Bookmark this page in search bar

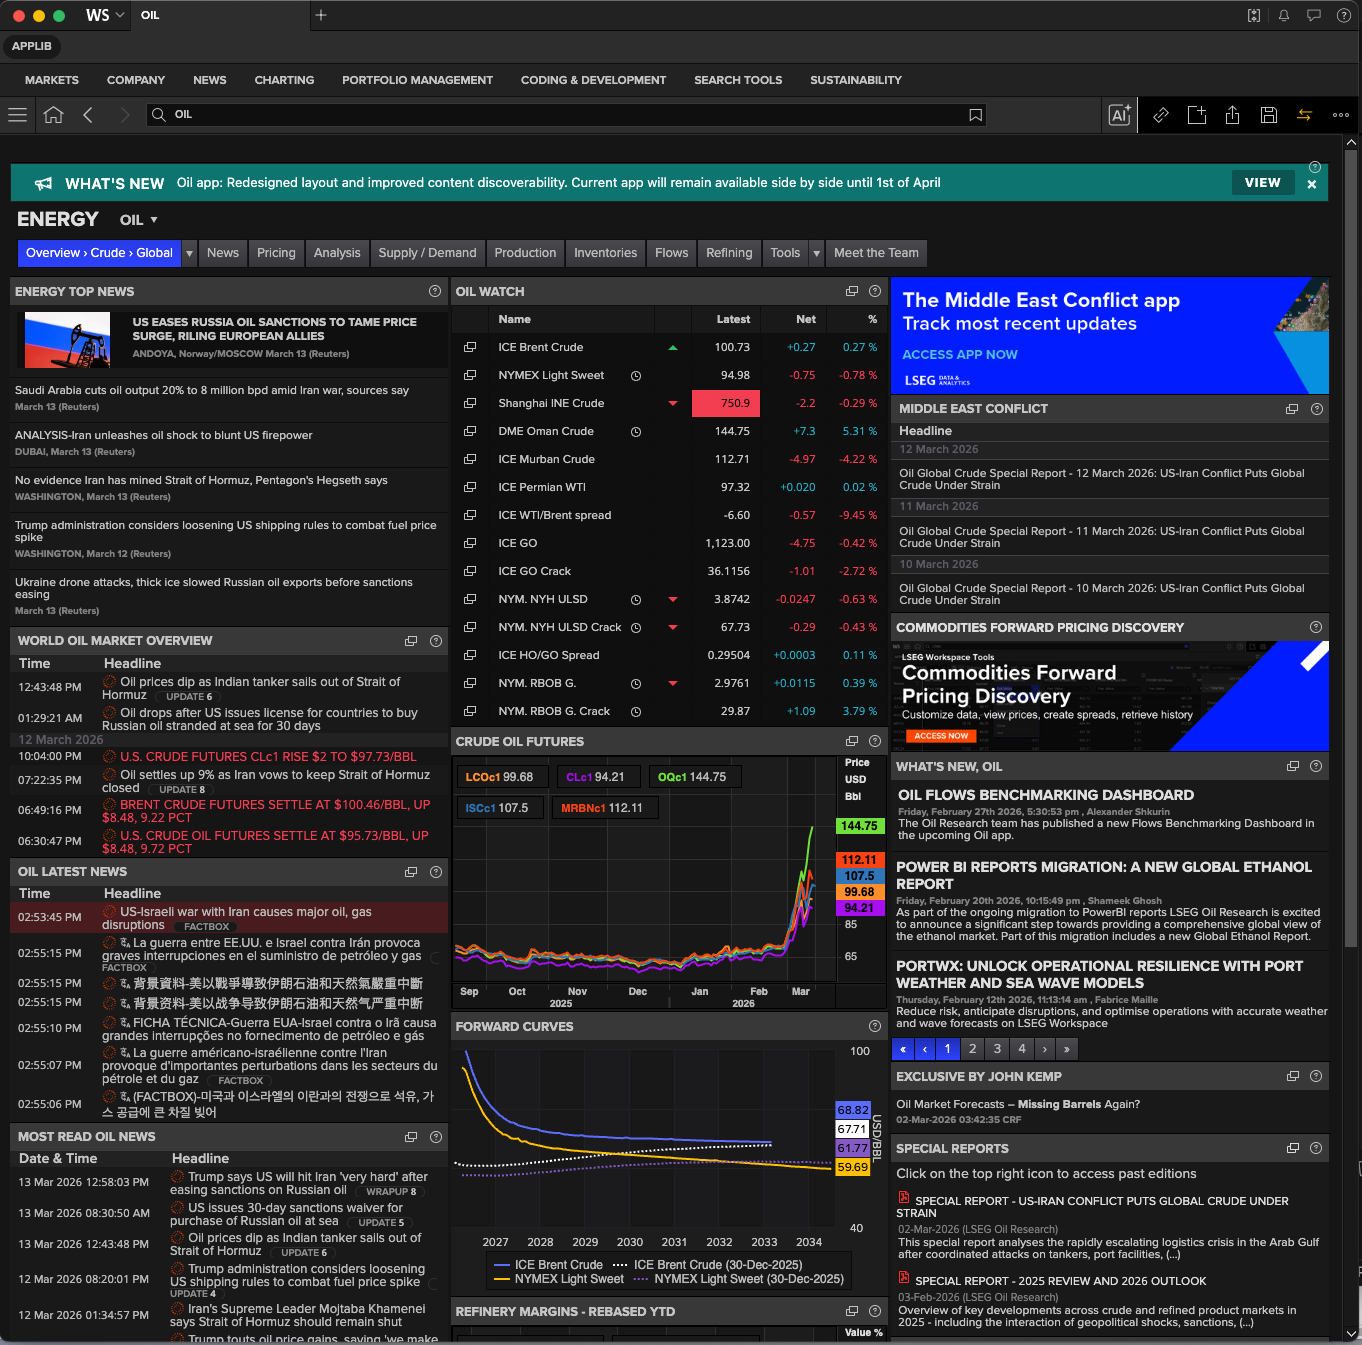[x=975, y=115]
